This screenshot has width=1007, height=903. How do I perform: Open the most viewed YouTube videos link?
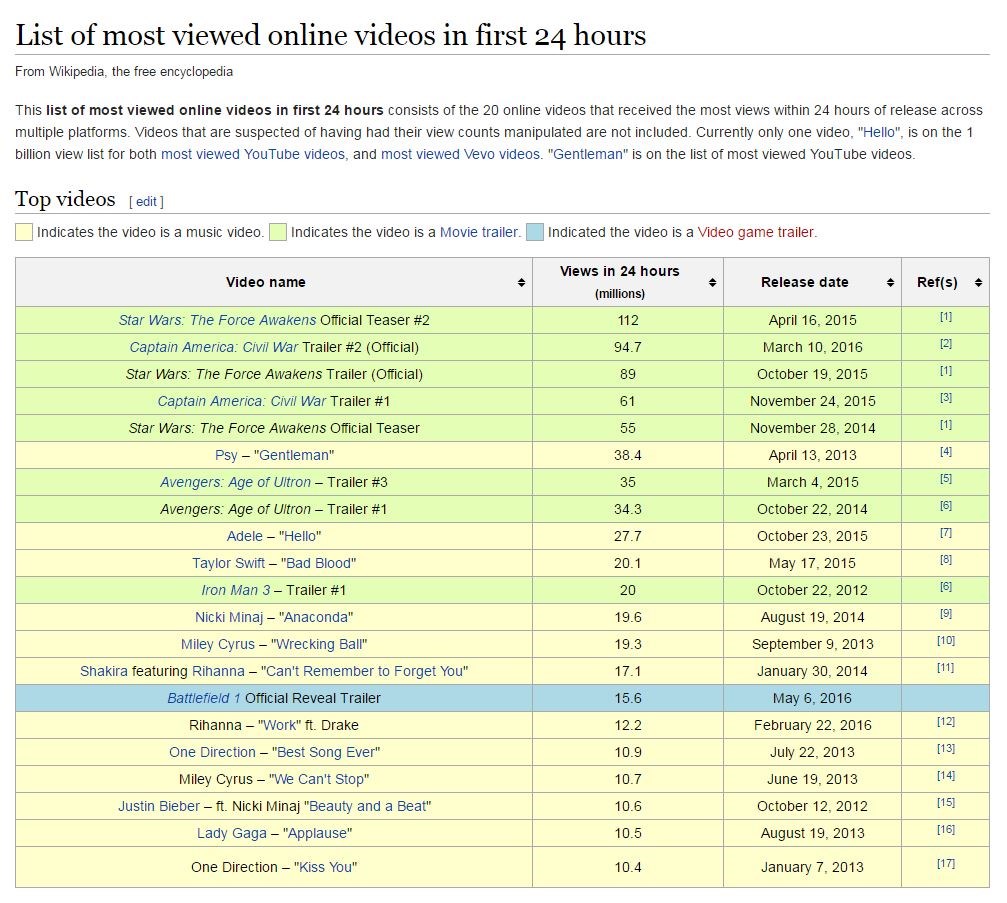(253, 154)
